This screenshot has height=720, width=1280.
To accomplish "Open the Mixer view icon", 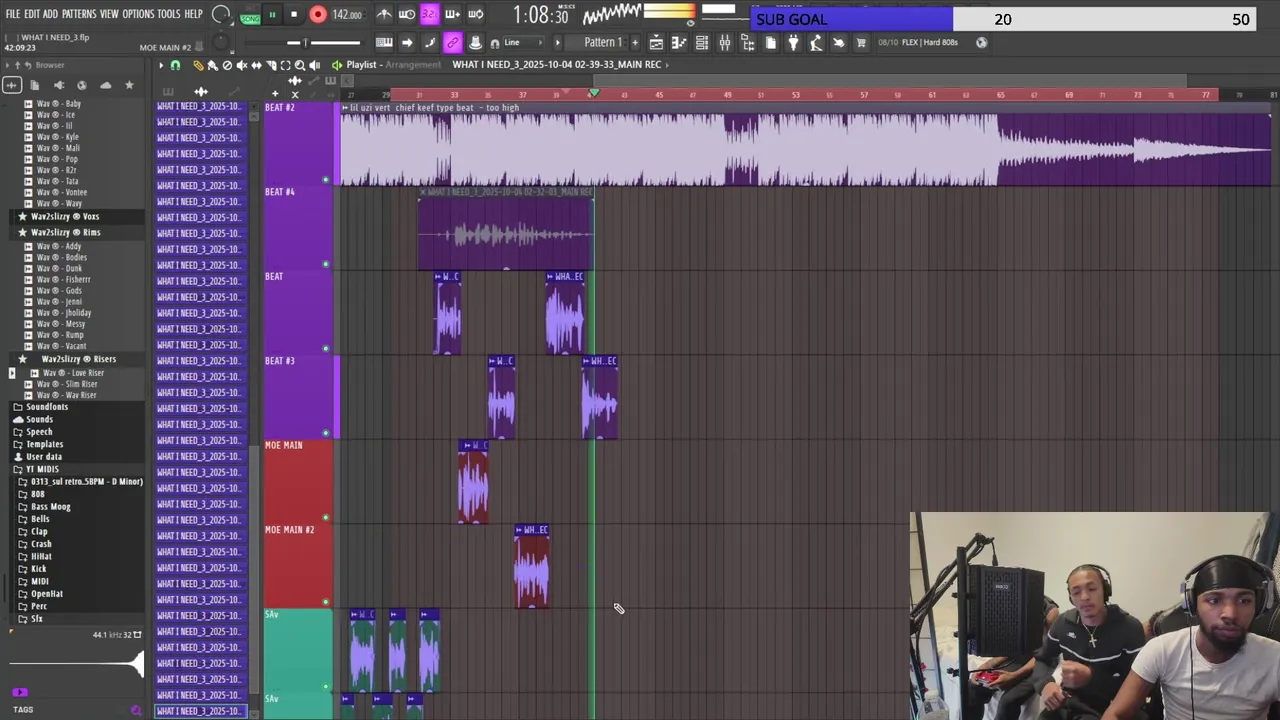I will click(x=725, y=42).
